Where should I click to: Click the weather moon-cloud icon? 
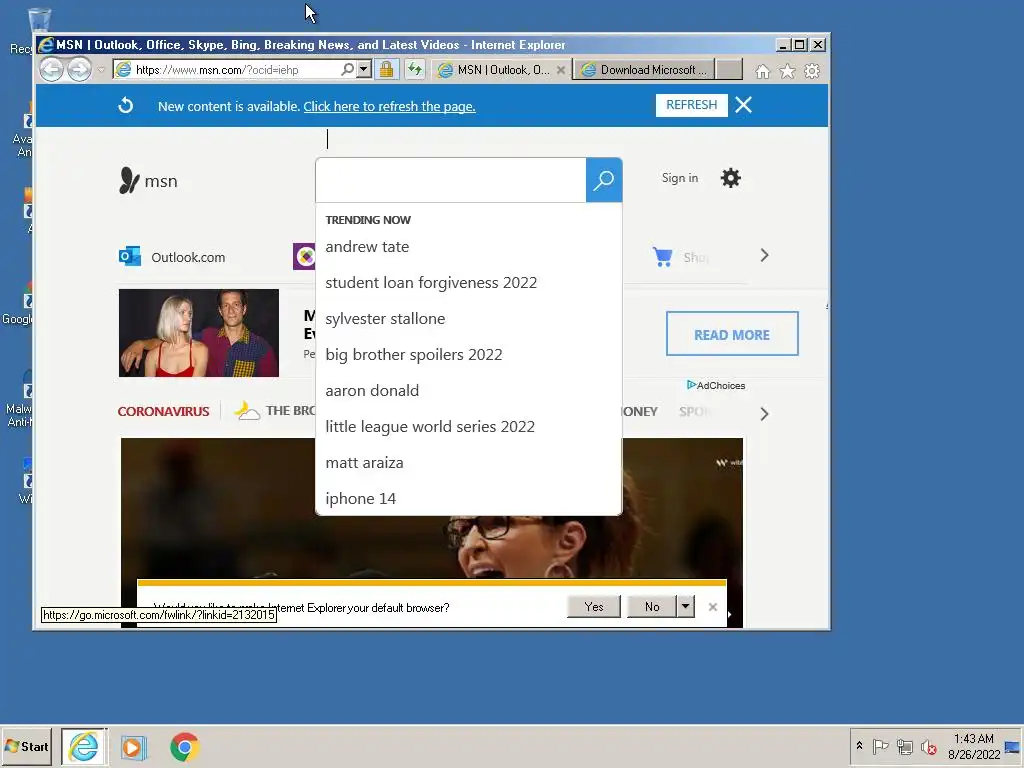(247, 410)
